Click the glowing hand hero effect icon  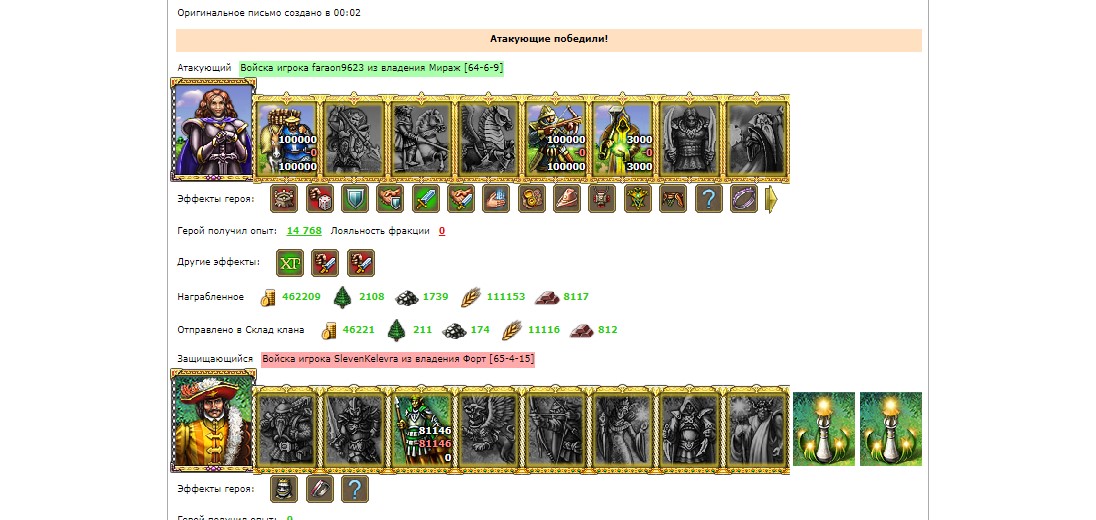pos(496,199)
